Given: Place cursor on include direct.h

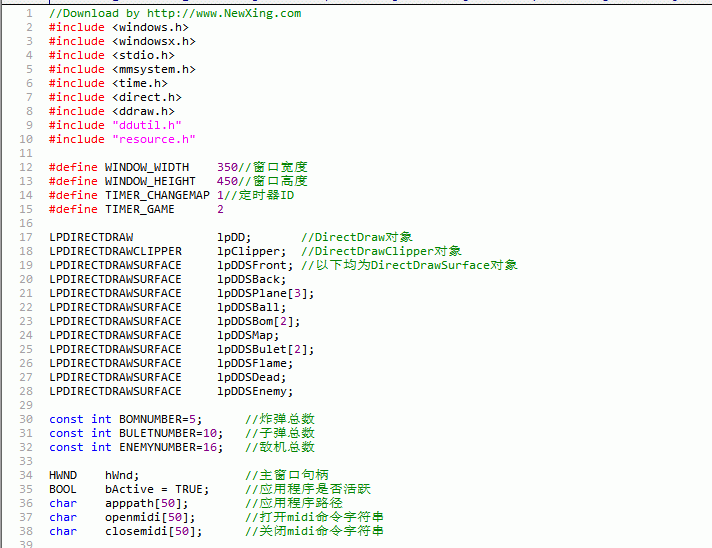Looking at the screenshot, I should [x=115, y=98].
